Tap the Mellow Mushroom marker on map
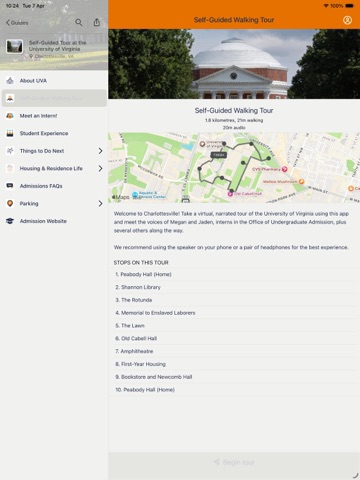This screenshot has width=360, height=480. [301, 182]
